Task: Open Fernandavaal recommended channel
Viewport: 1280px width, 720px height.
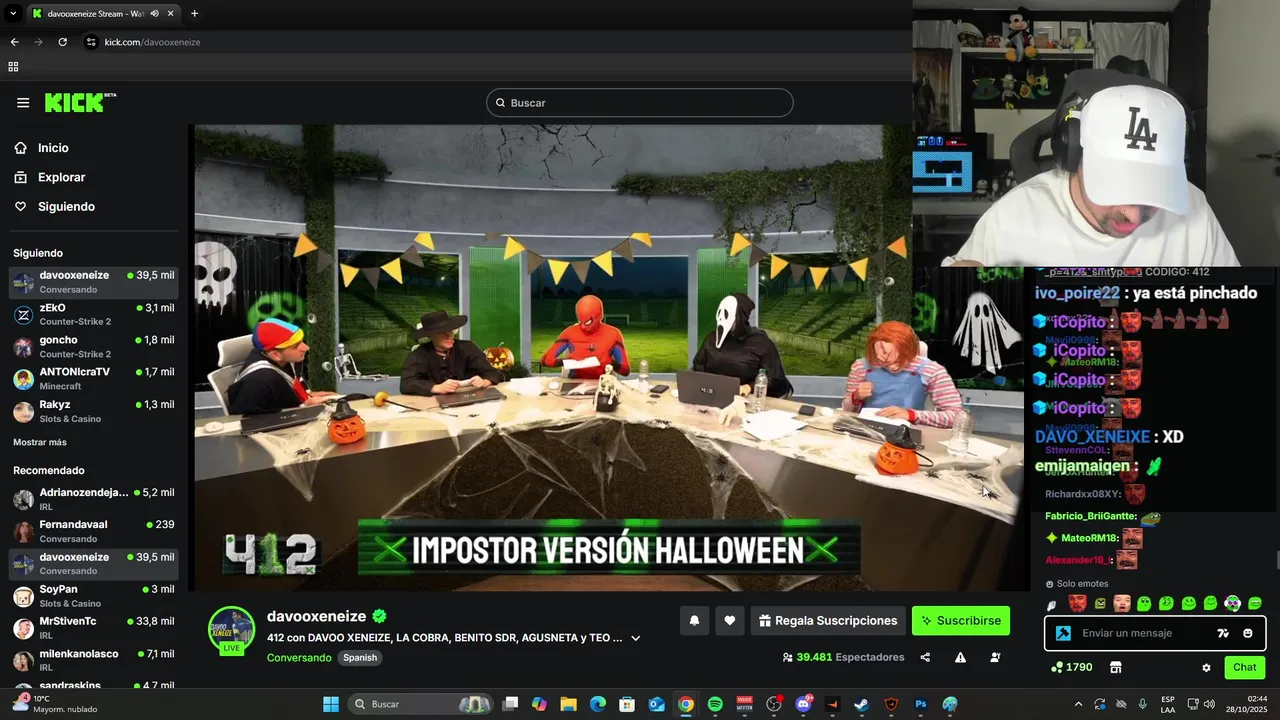Action: click(x=94, y=531)
